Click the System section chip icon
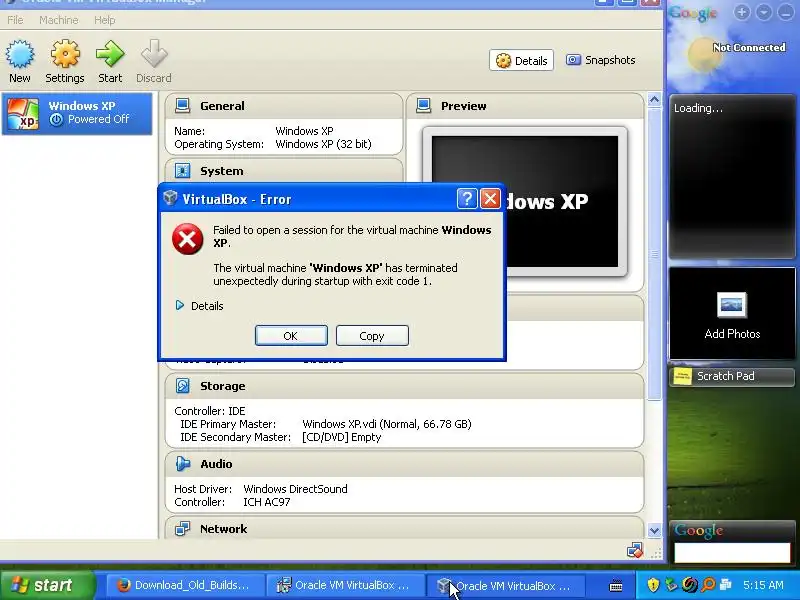The width and height of the screenshot is (800, 600). 182,170
